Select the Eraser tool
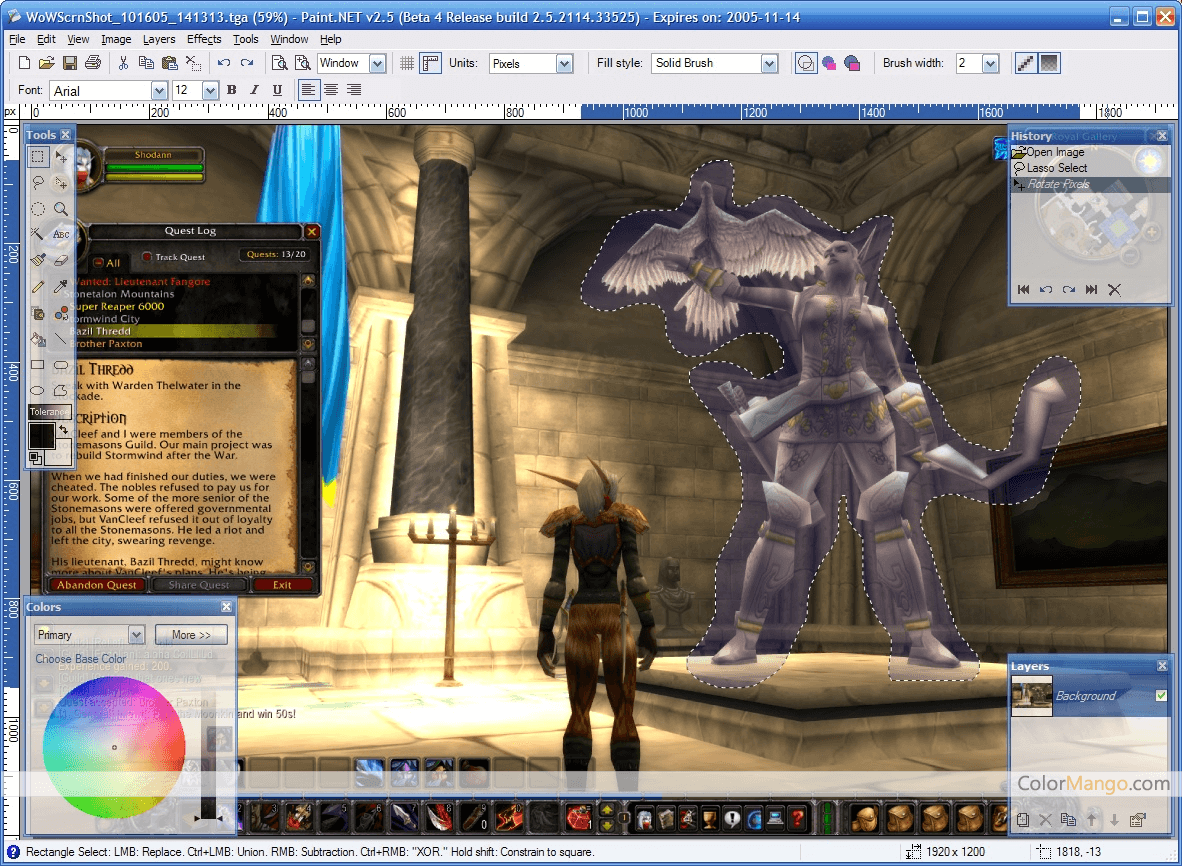The height and width of the screenshot is (866, 1182). click(x=62, y=261)
